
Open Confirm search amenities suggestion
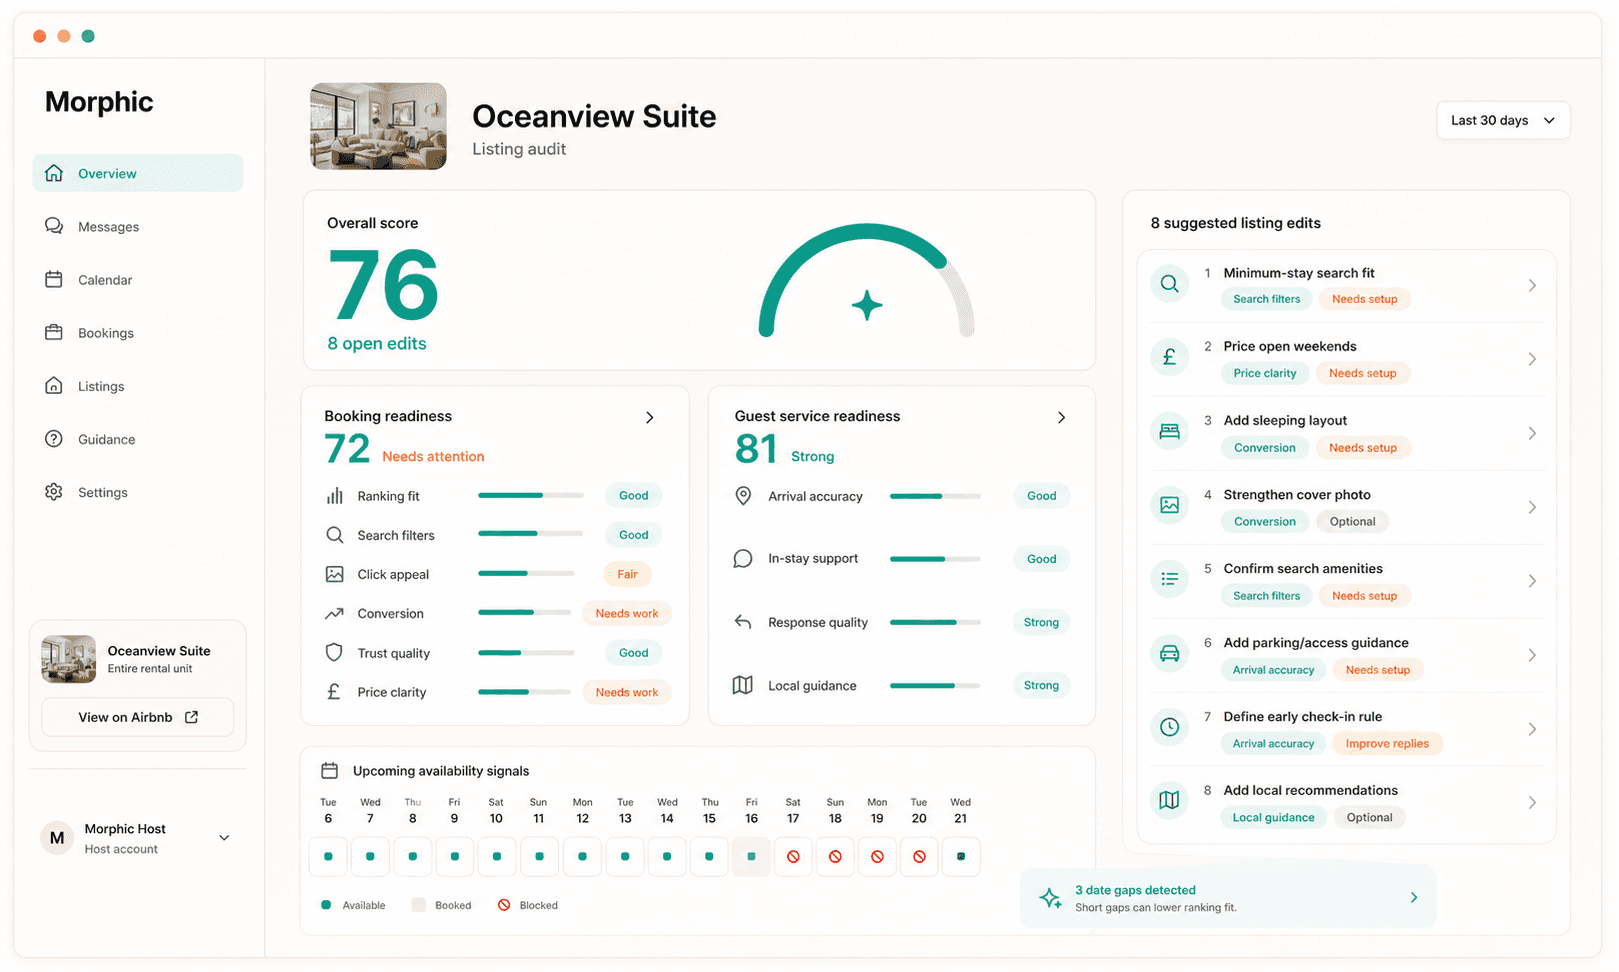pyautogui.click(x=1346, y=581)
